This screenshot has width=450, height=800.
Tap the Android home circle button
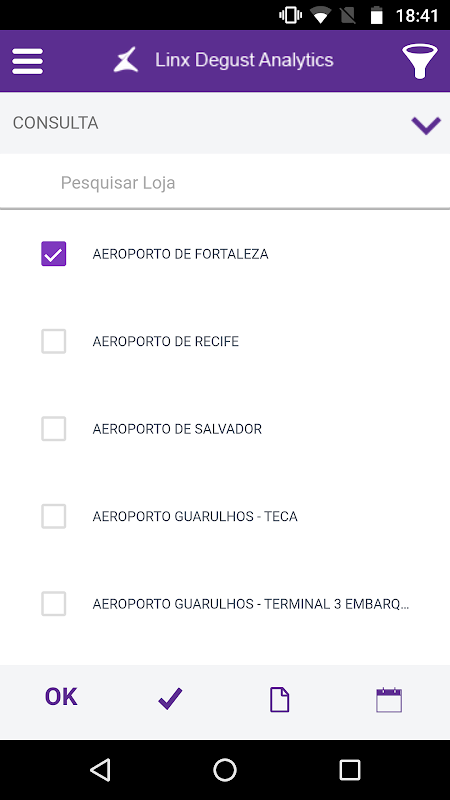(225, 769)
